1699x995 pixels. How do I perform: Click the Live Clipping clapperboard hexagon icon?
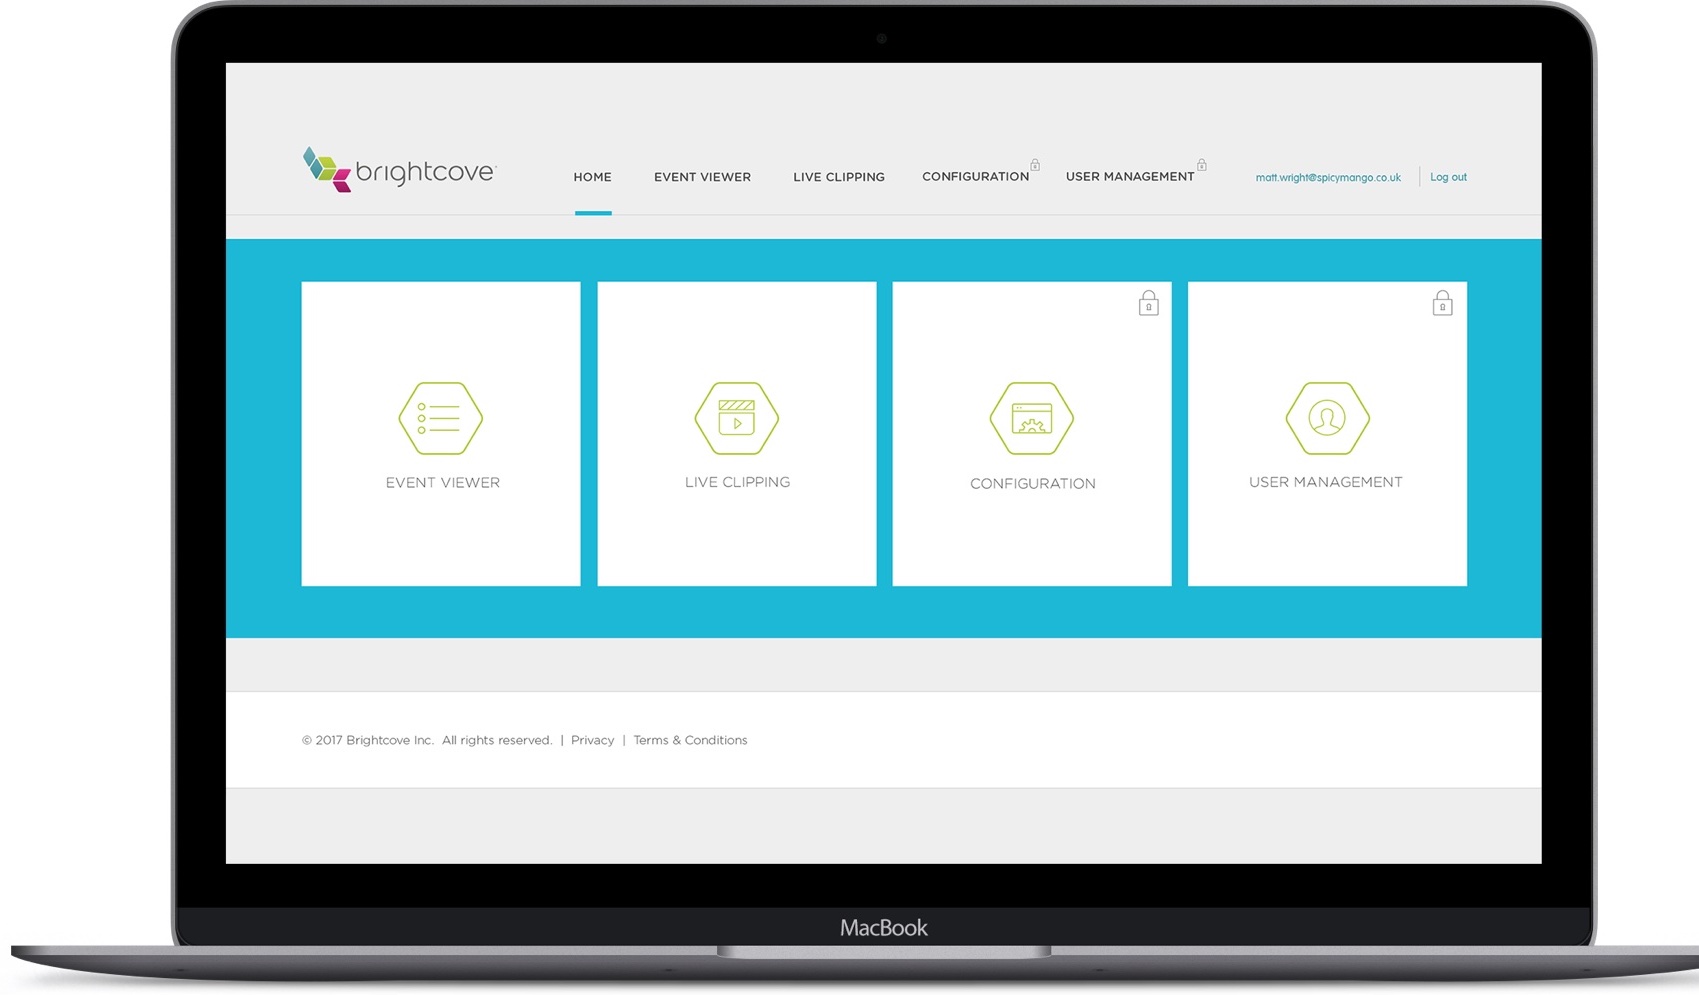[737, 418]
